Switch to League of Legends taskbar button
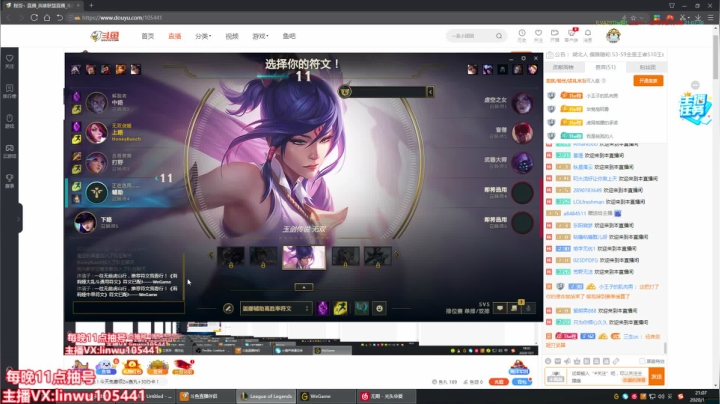Screen dimensions: 720x404 [x=267, y=396]
